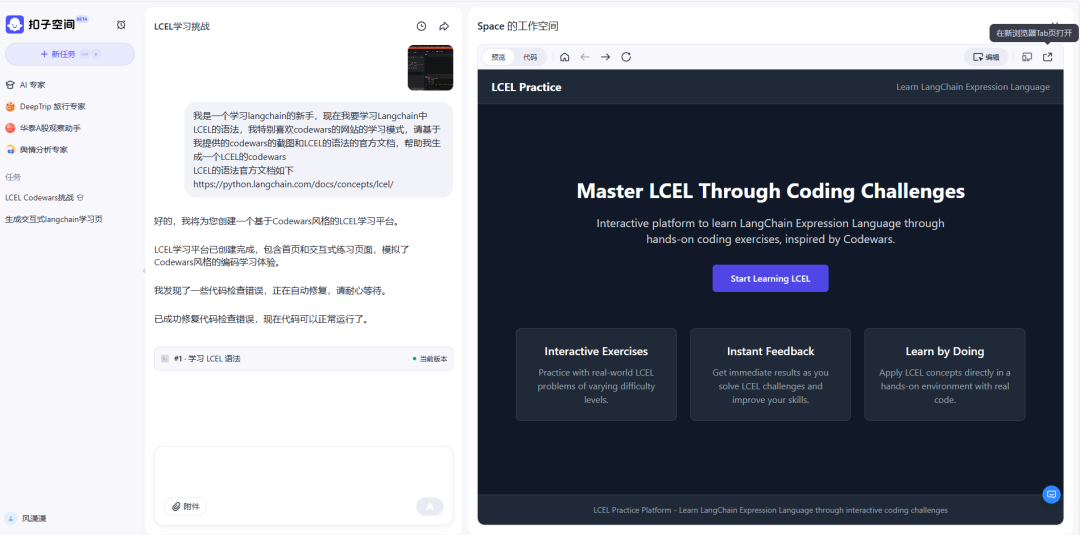Image resolution: width=1080 pixels, height=535 pixels.
Task: Click Learn LangChain Expression Language header text
Action: 973,87
